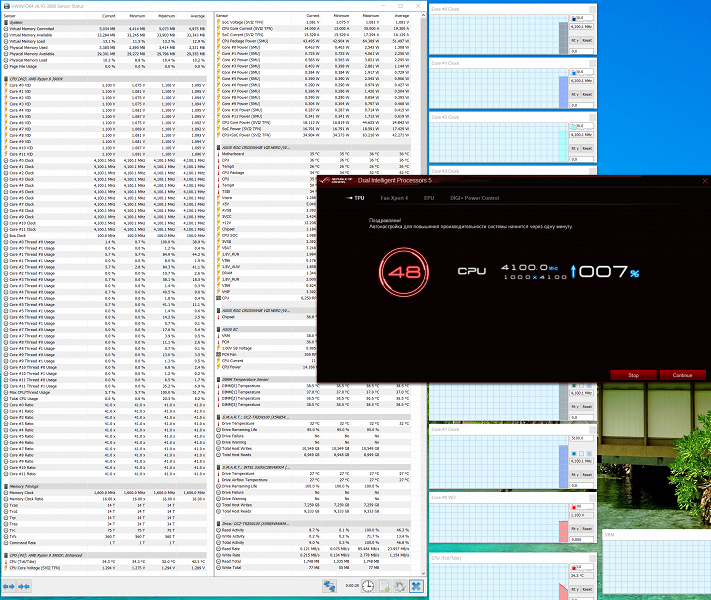The width and height of the screenshot is (711, 600).
Task: Select Core #0 Clock sensor row
Action: [105, 160]
